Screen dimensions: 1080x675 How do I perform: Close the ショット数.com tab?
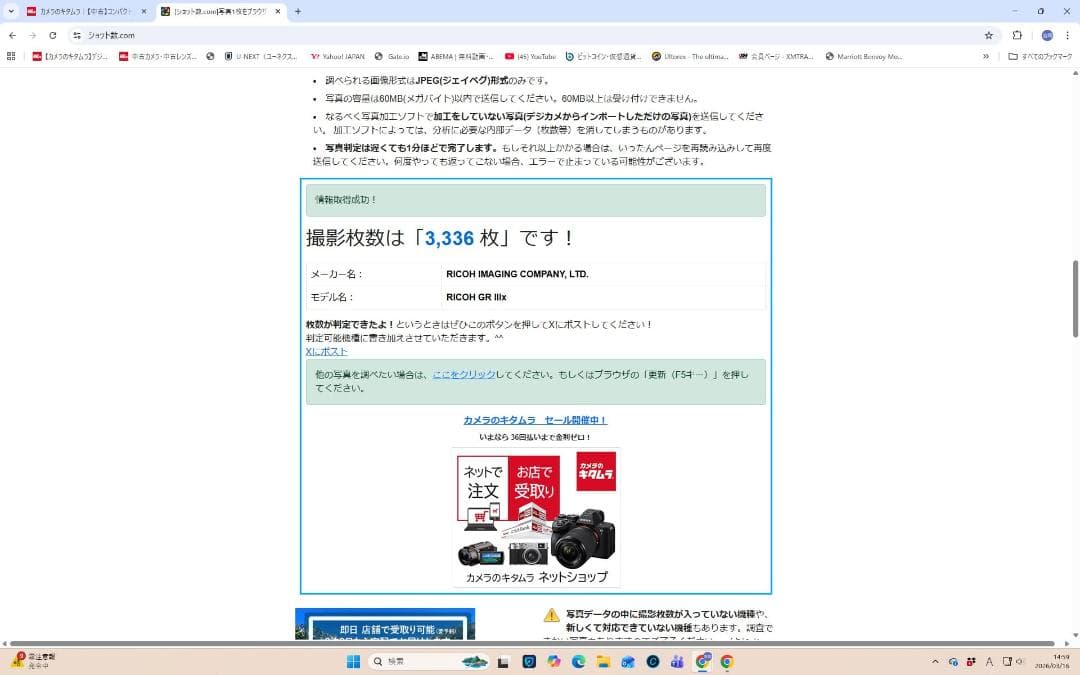point(278,12)
